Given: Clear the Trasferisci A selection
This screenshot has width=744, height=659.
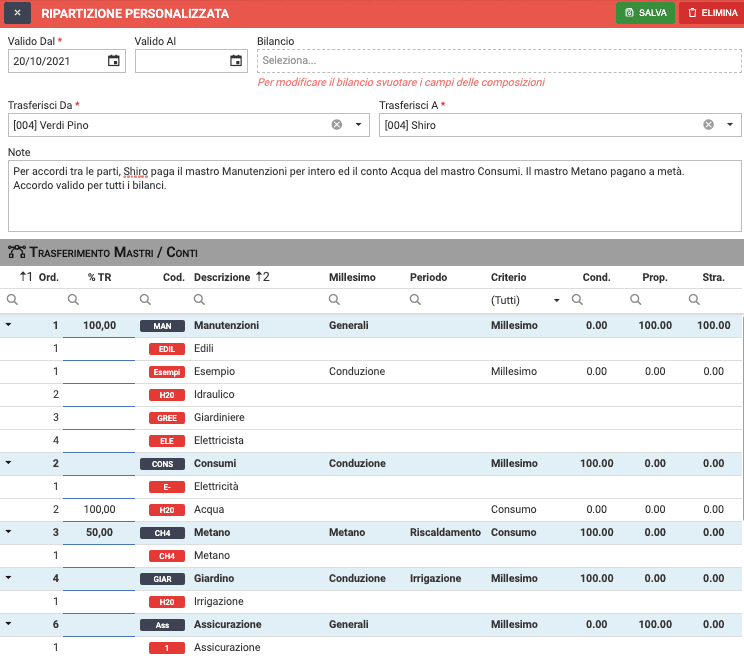Looking at the screenshot, I should pos(708,125).
